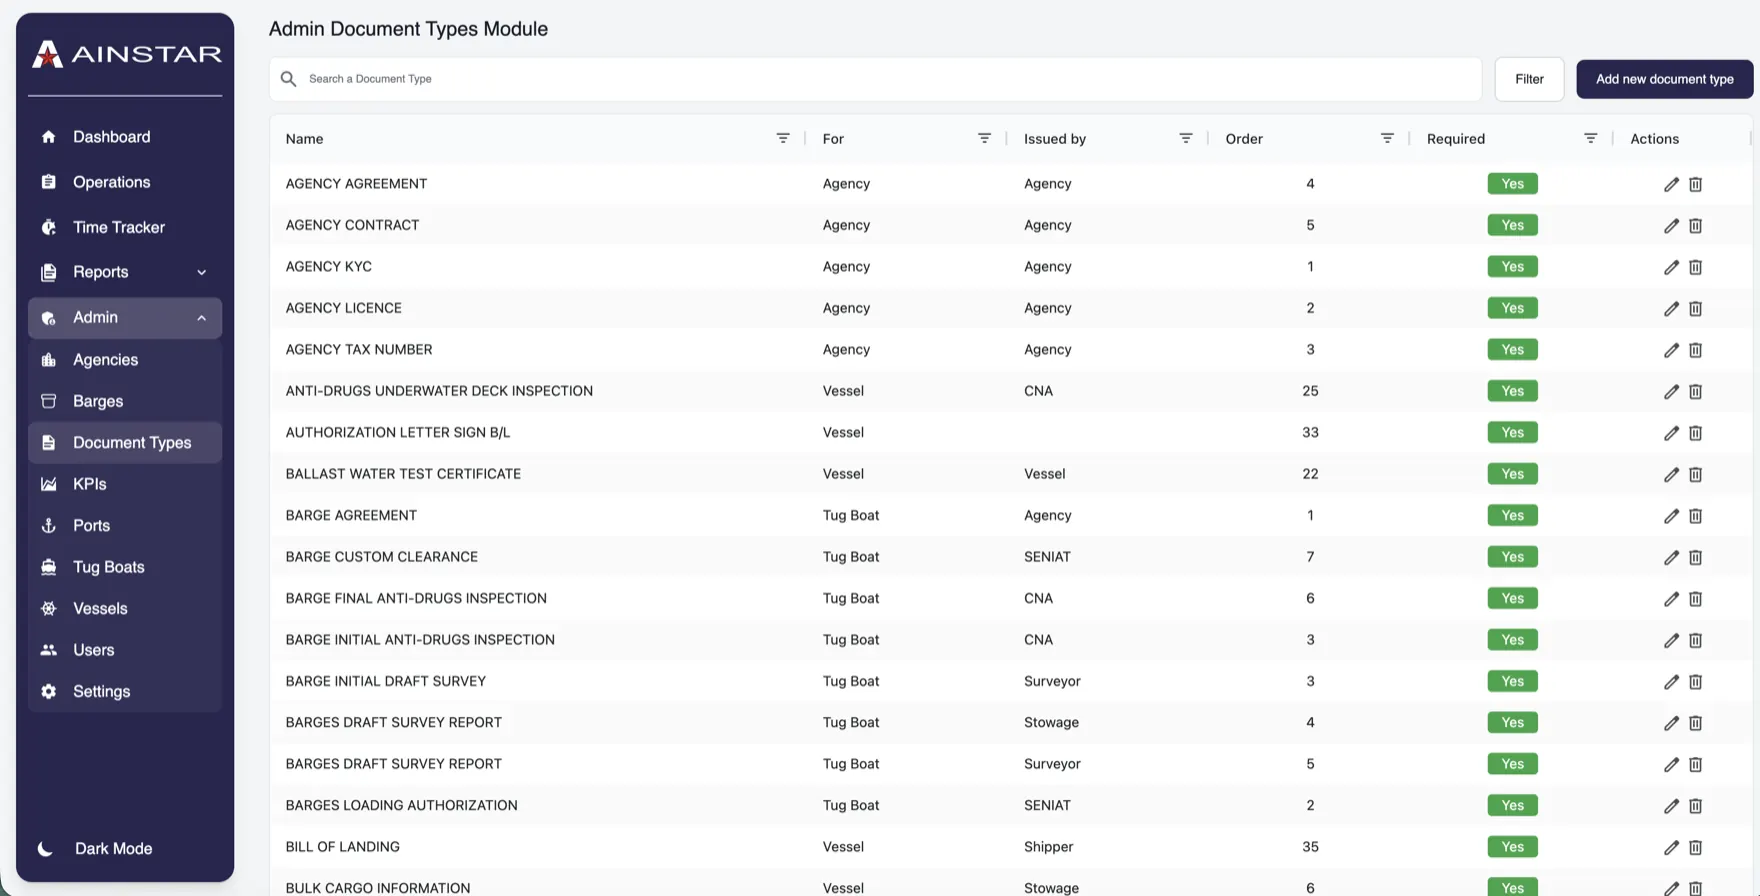Click the Filter button
The width and height of the screenshot is (1760, 896).
tap(1529, 79)
